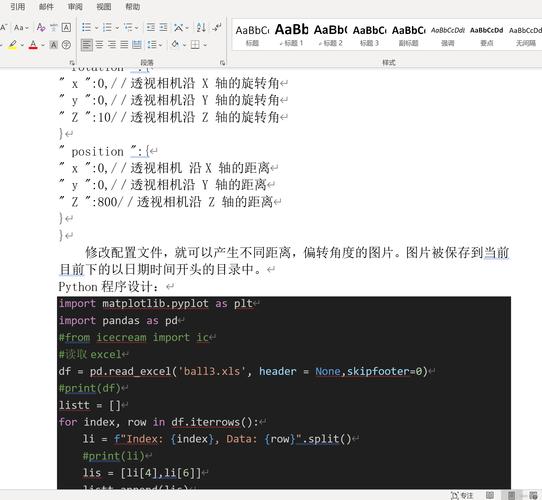Apply paragraph shading paint bucket
Screen dimensions: 542x500
point(175,45)
